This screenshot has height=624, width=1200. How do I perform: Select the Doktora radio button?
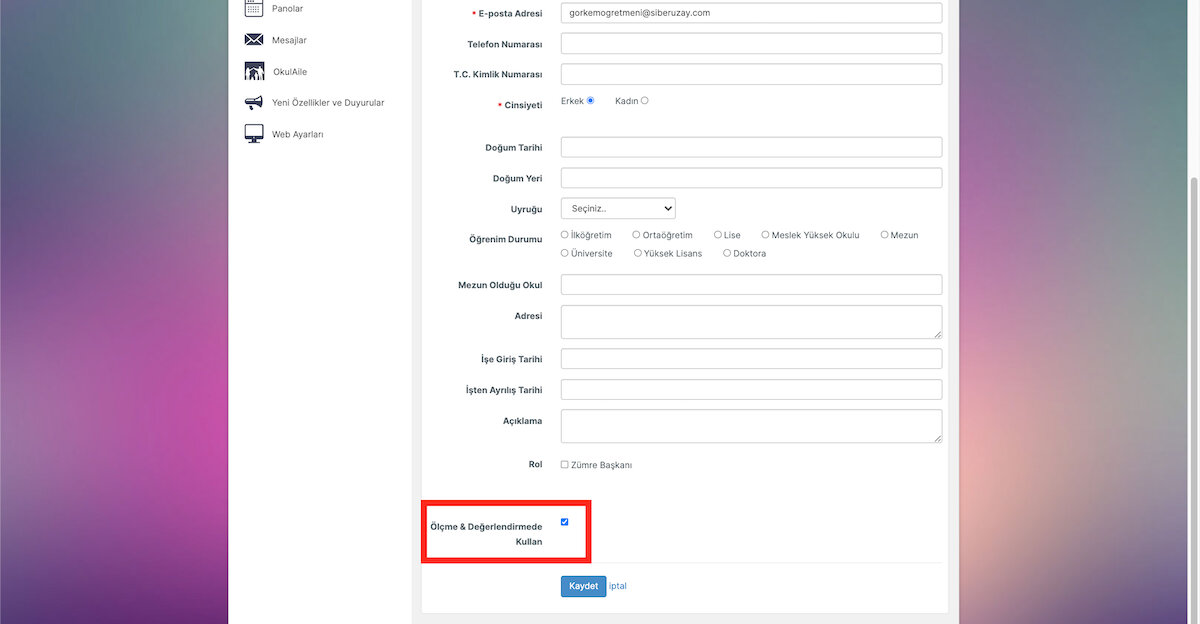point(727,253)
